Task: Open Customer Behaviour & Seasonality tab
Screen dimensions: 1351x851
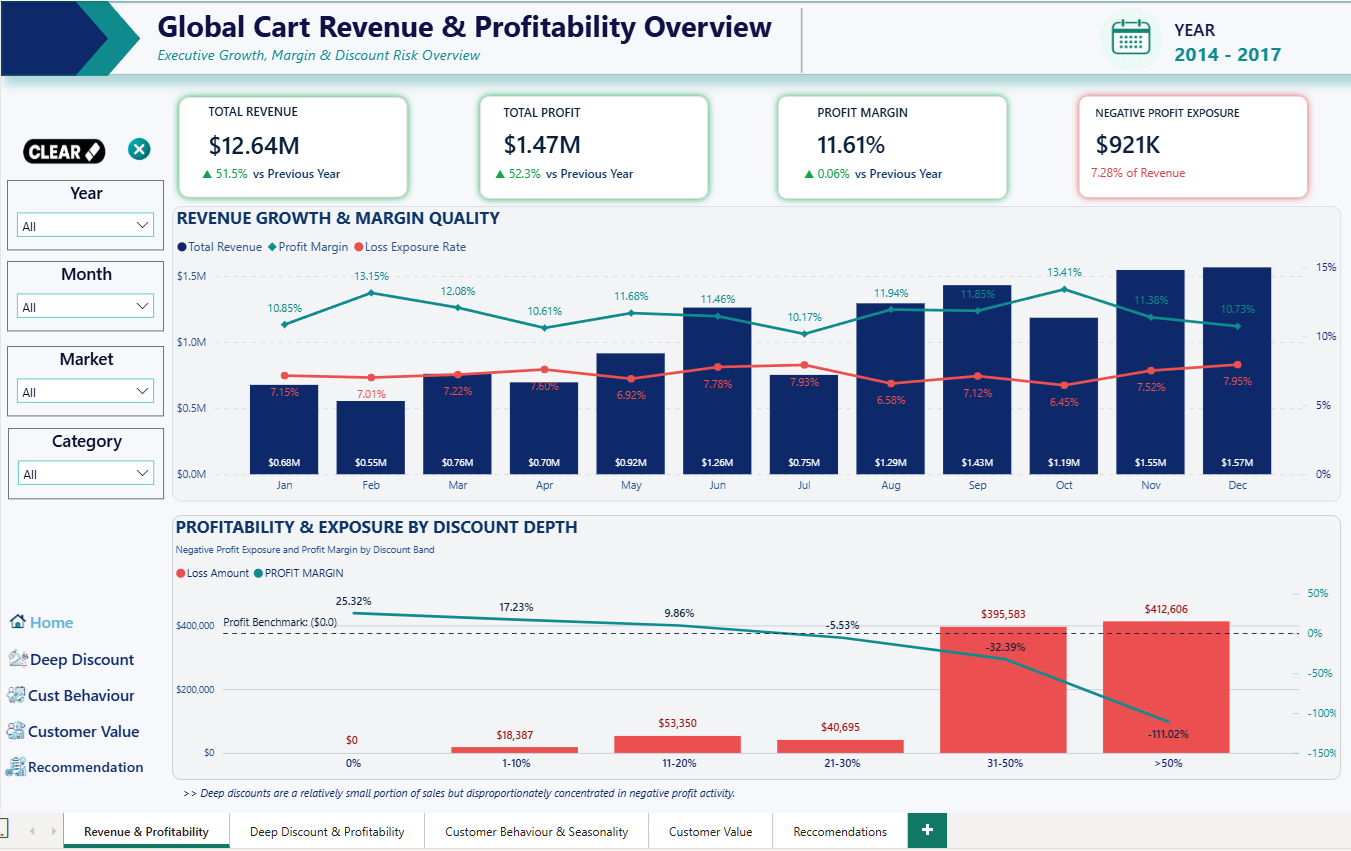Action: [x=536, y=831]
